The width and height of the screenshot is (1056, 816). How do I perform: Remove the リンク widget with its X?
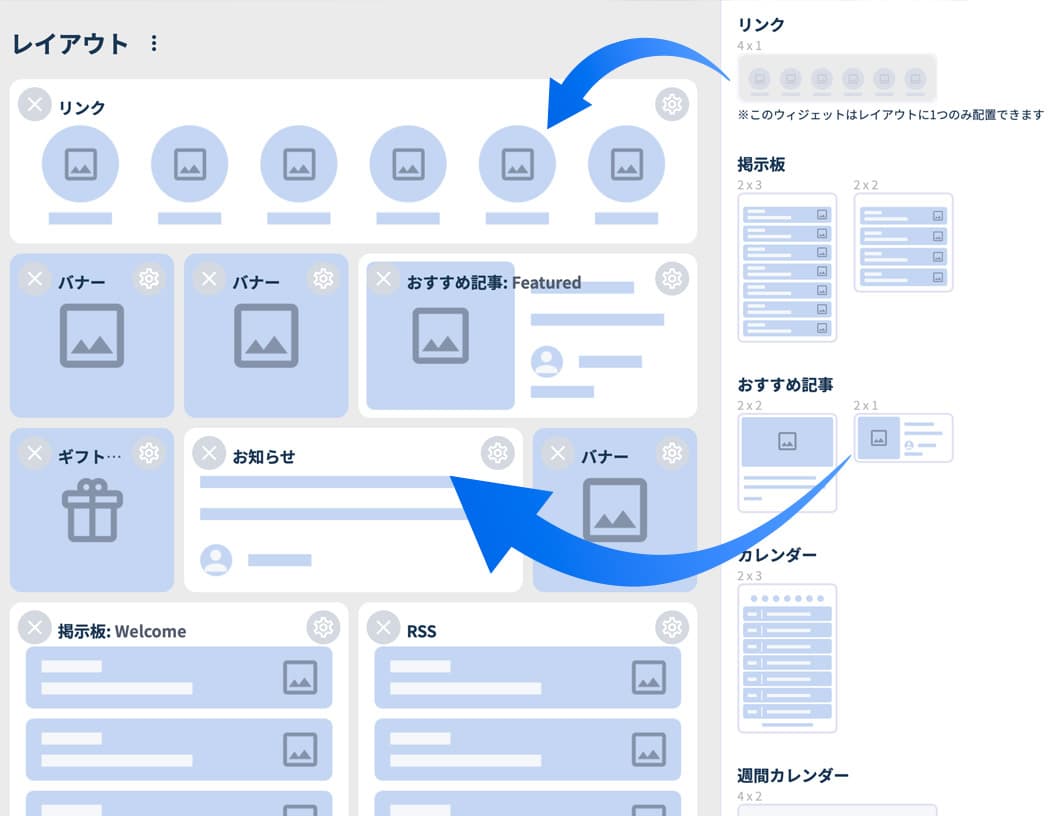pos(35,104)
